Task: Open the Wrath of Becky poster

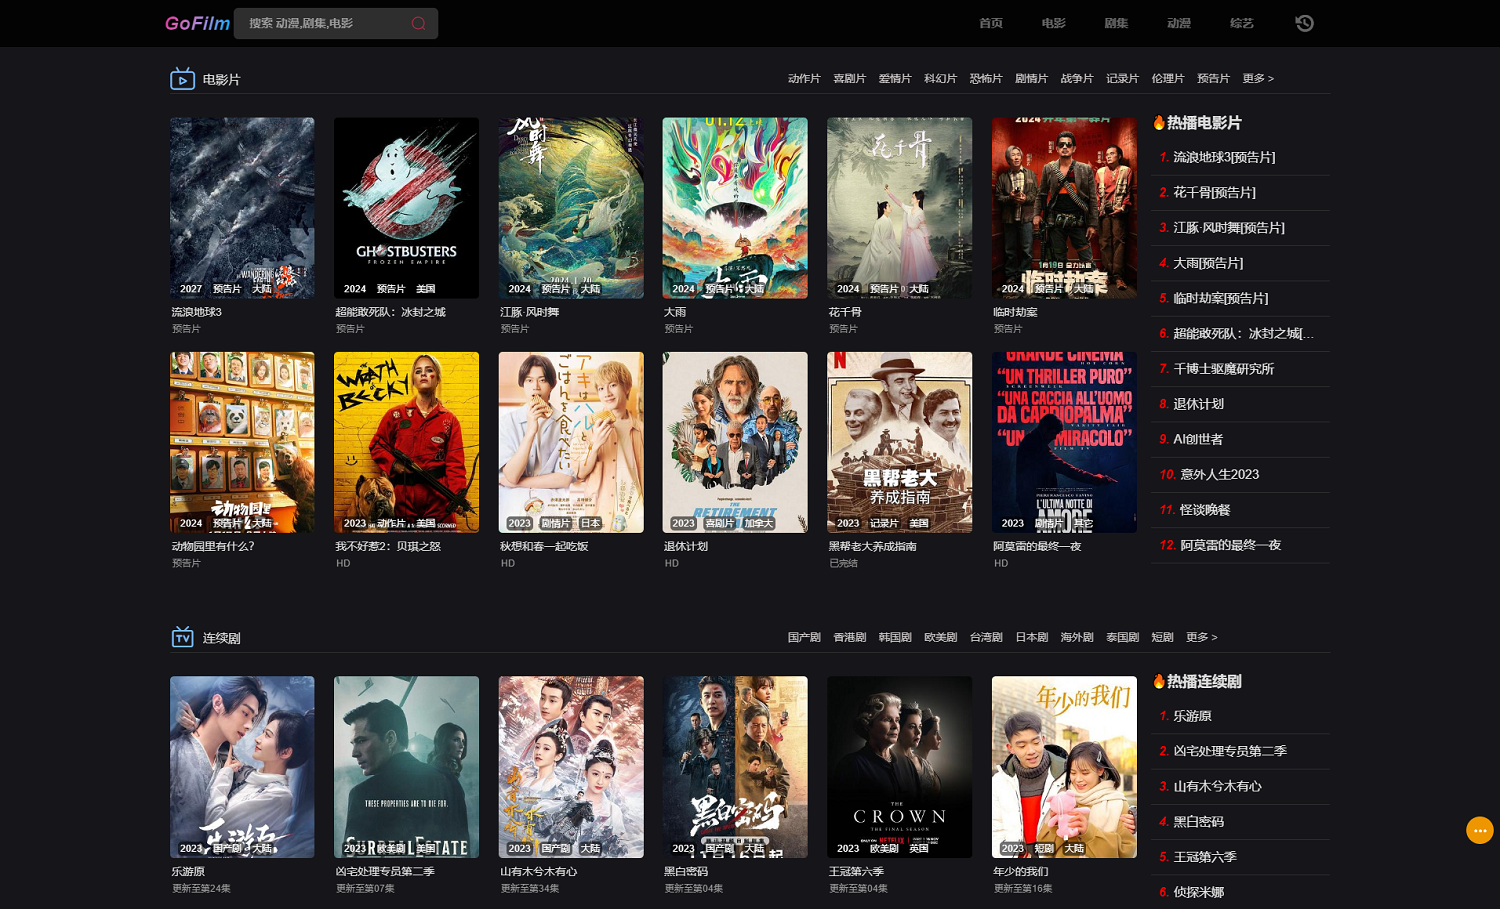Action: [406, 442]
